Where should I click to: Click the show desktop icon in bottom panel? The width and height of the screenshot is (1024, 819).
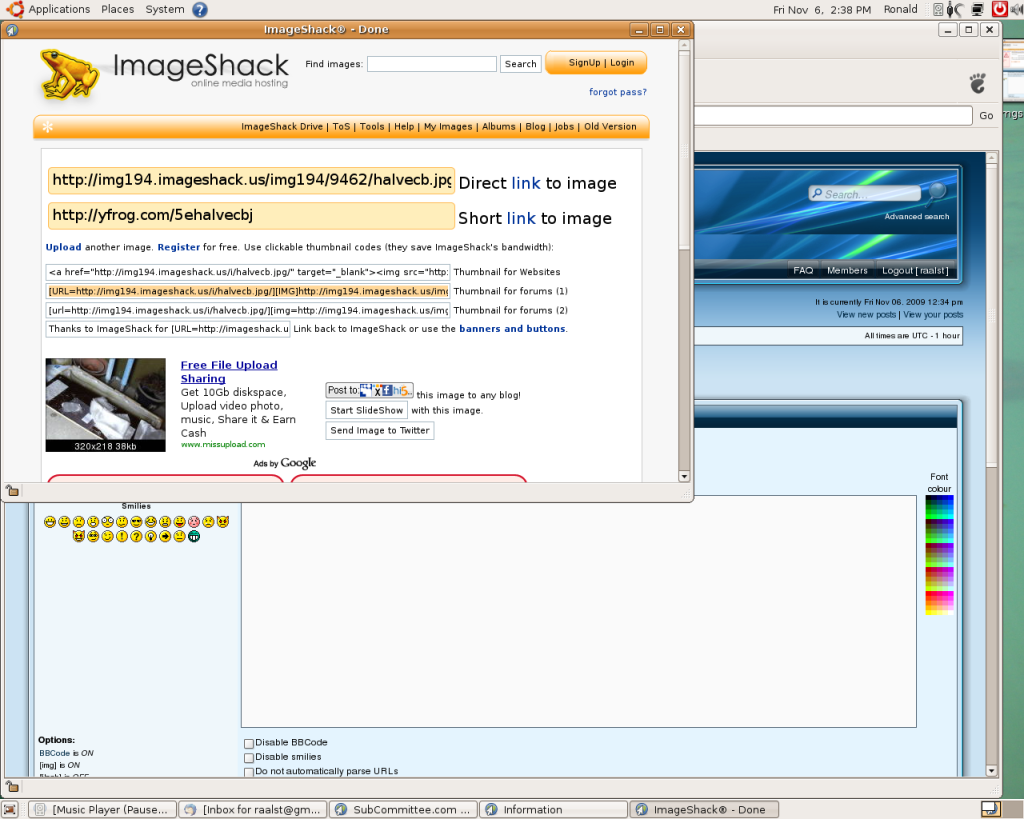click(10, 810)
